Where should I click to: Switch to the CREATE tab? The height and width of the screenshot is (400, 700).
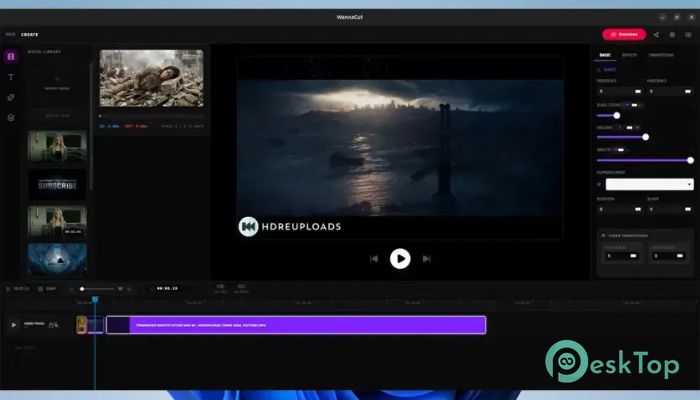pos(29,34)
